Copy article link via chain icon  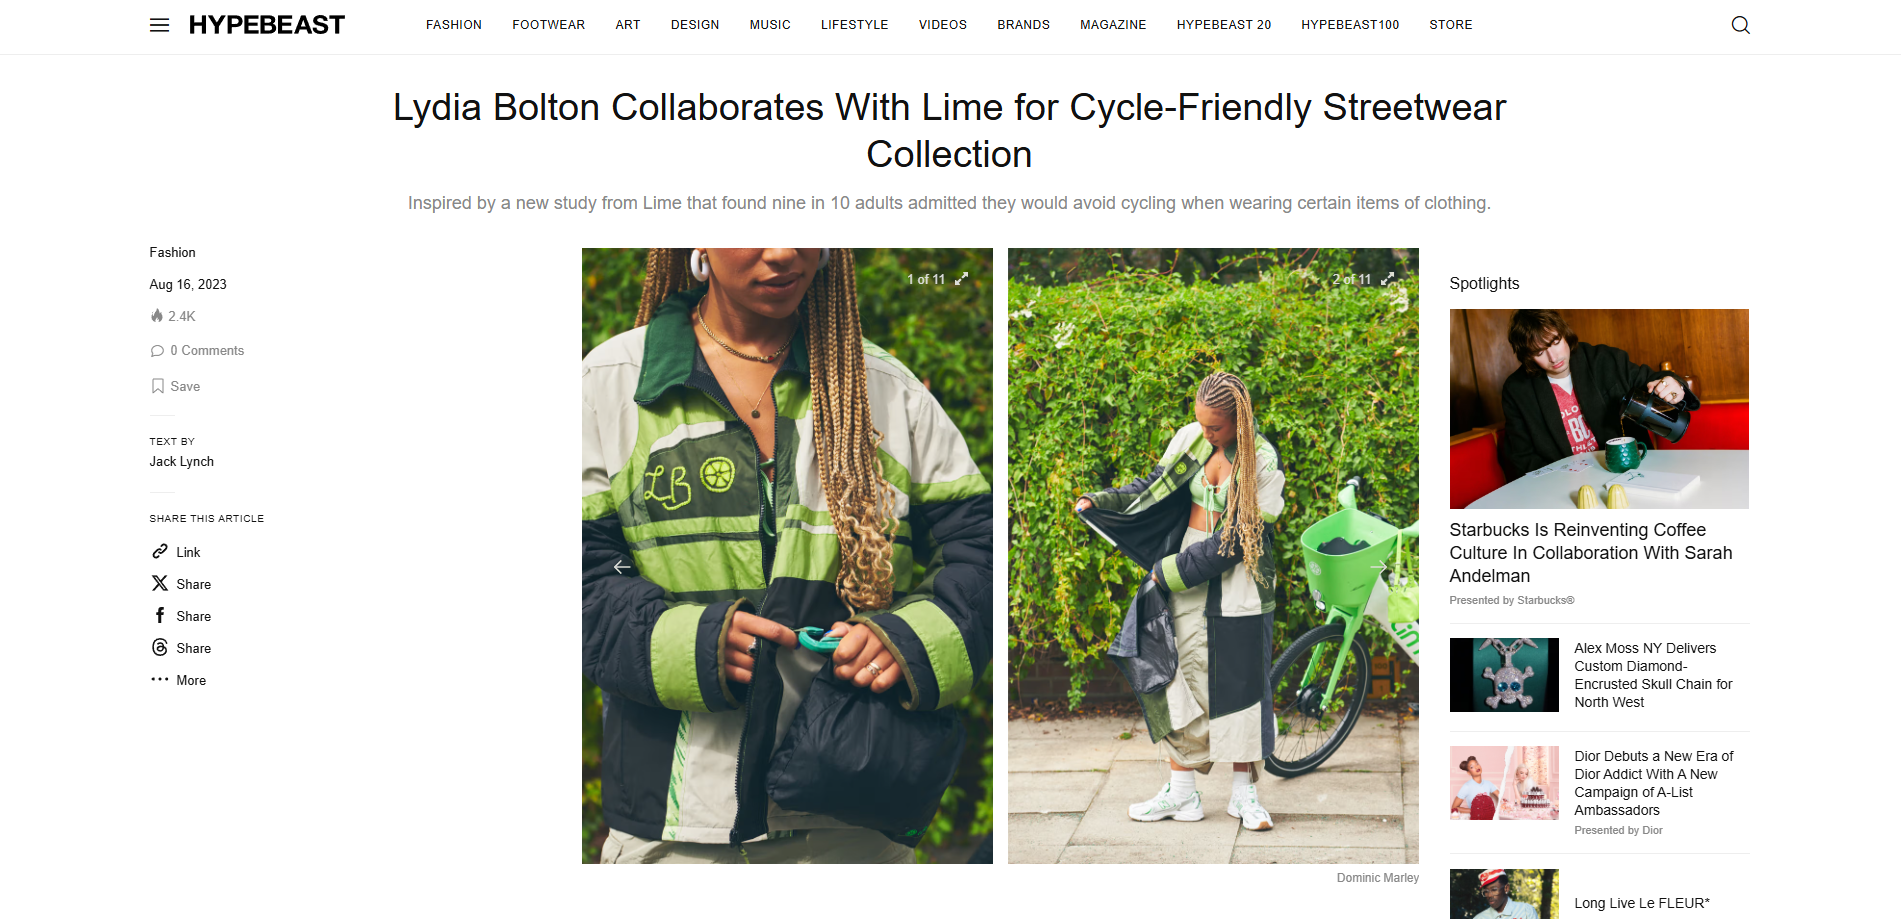click(160, 552)
